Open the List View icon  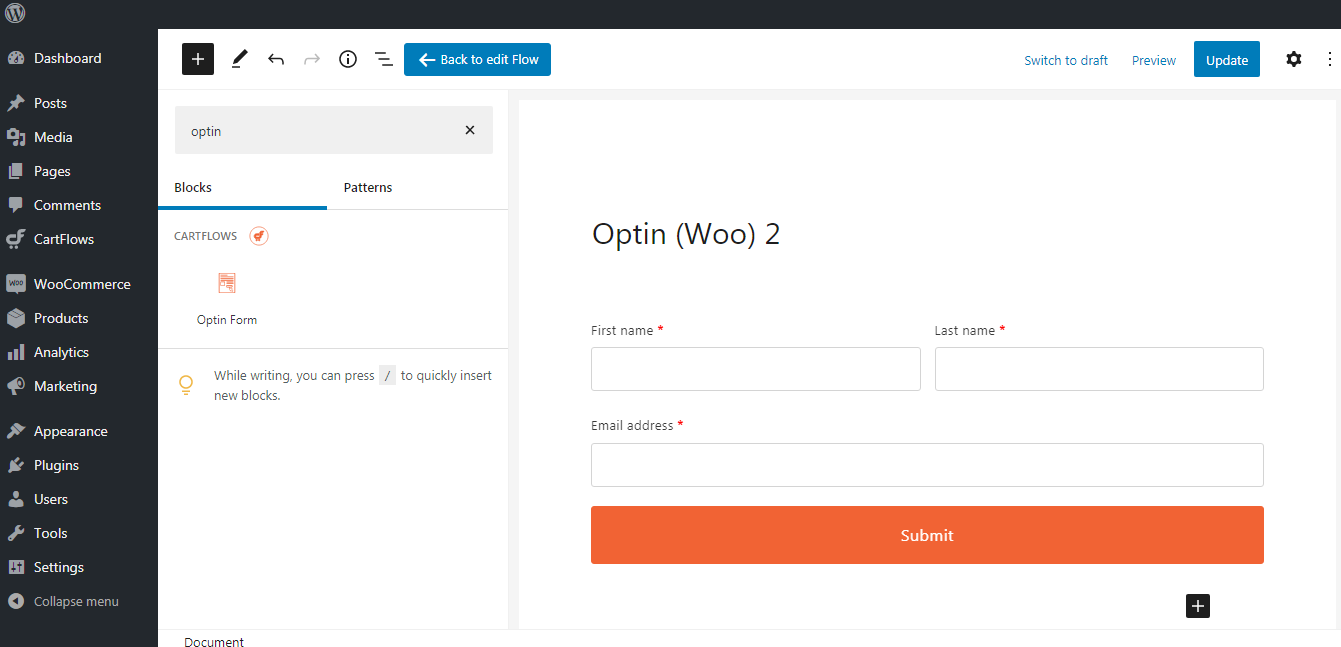click(x=384, y=59)
